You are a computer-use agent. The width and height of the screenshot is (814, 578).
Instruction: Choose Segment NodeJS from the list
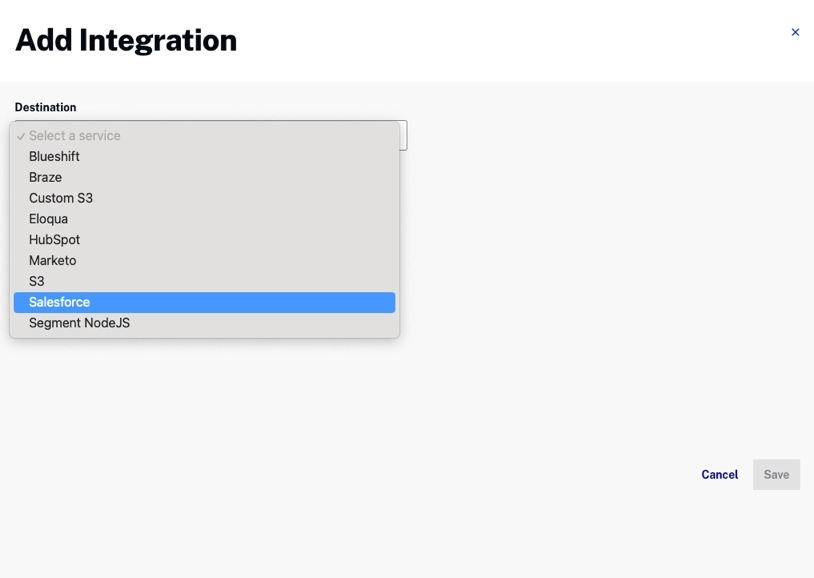coord(79,323)
